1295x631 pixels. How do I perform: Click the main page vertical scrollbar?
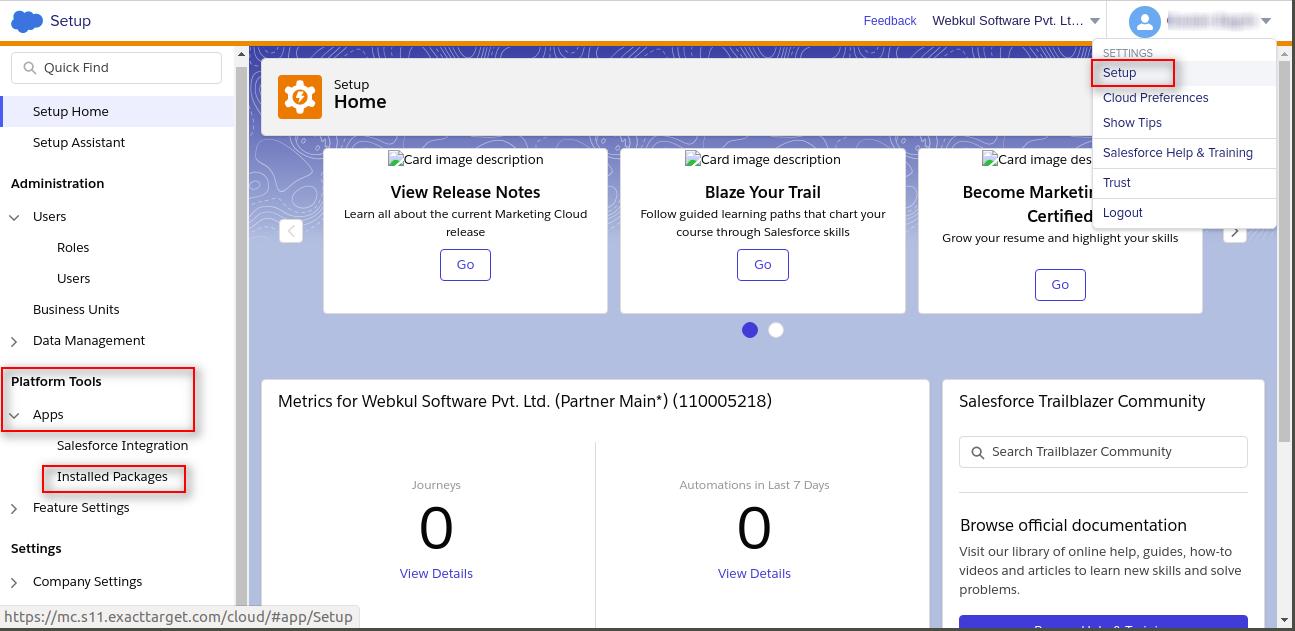pyautogui.click(x=1284, y=250)
